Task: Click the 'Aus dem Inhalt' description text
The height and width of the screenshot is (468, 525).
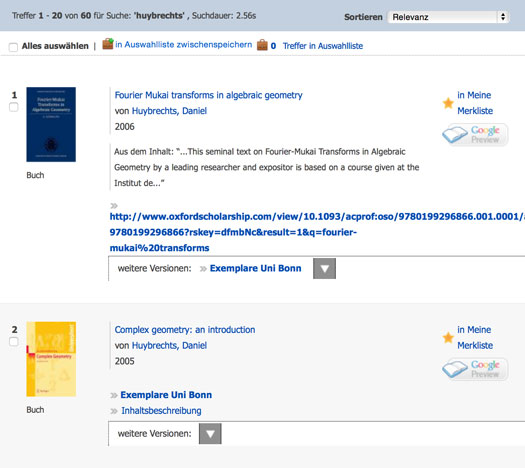Action: pyautogui.click(x=267, y=167)
